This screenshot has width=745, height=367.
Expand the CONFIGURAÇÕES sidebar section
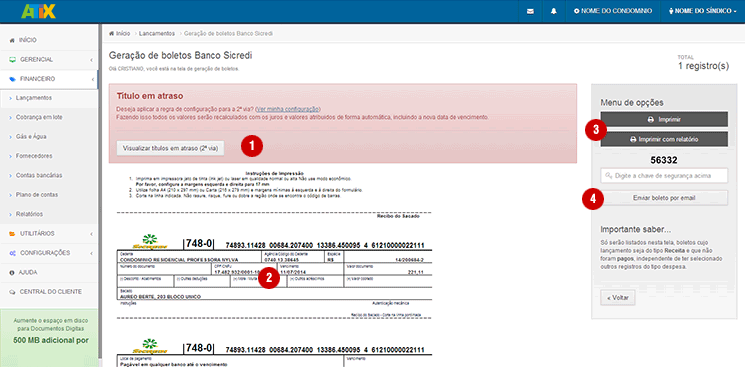point(48,253)
